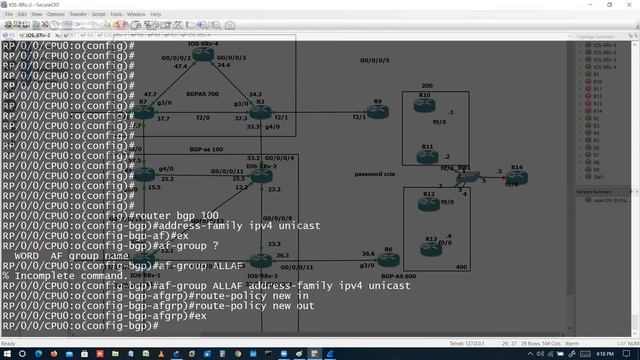
Task: Open Firefox from taskbar
Action: click(x=54, y=354)
